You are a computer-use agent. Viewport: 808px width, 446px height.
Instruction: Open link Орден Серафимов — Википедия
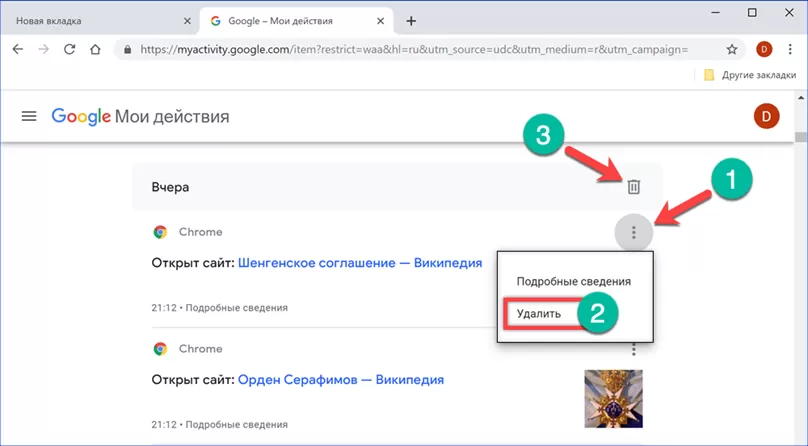341,379
